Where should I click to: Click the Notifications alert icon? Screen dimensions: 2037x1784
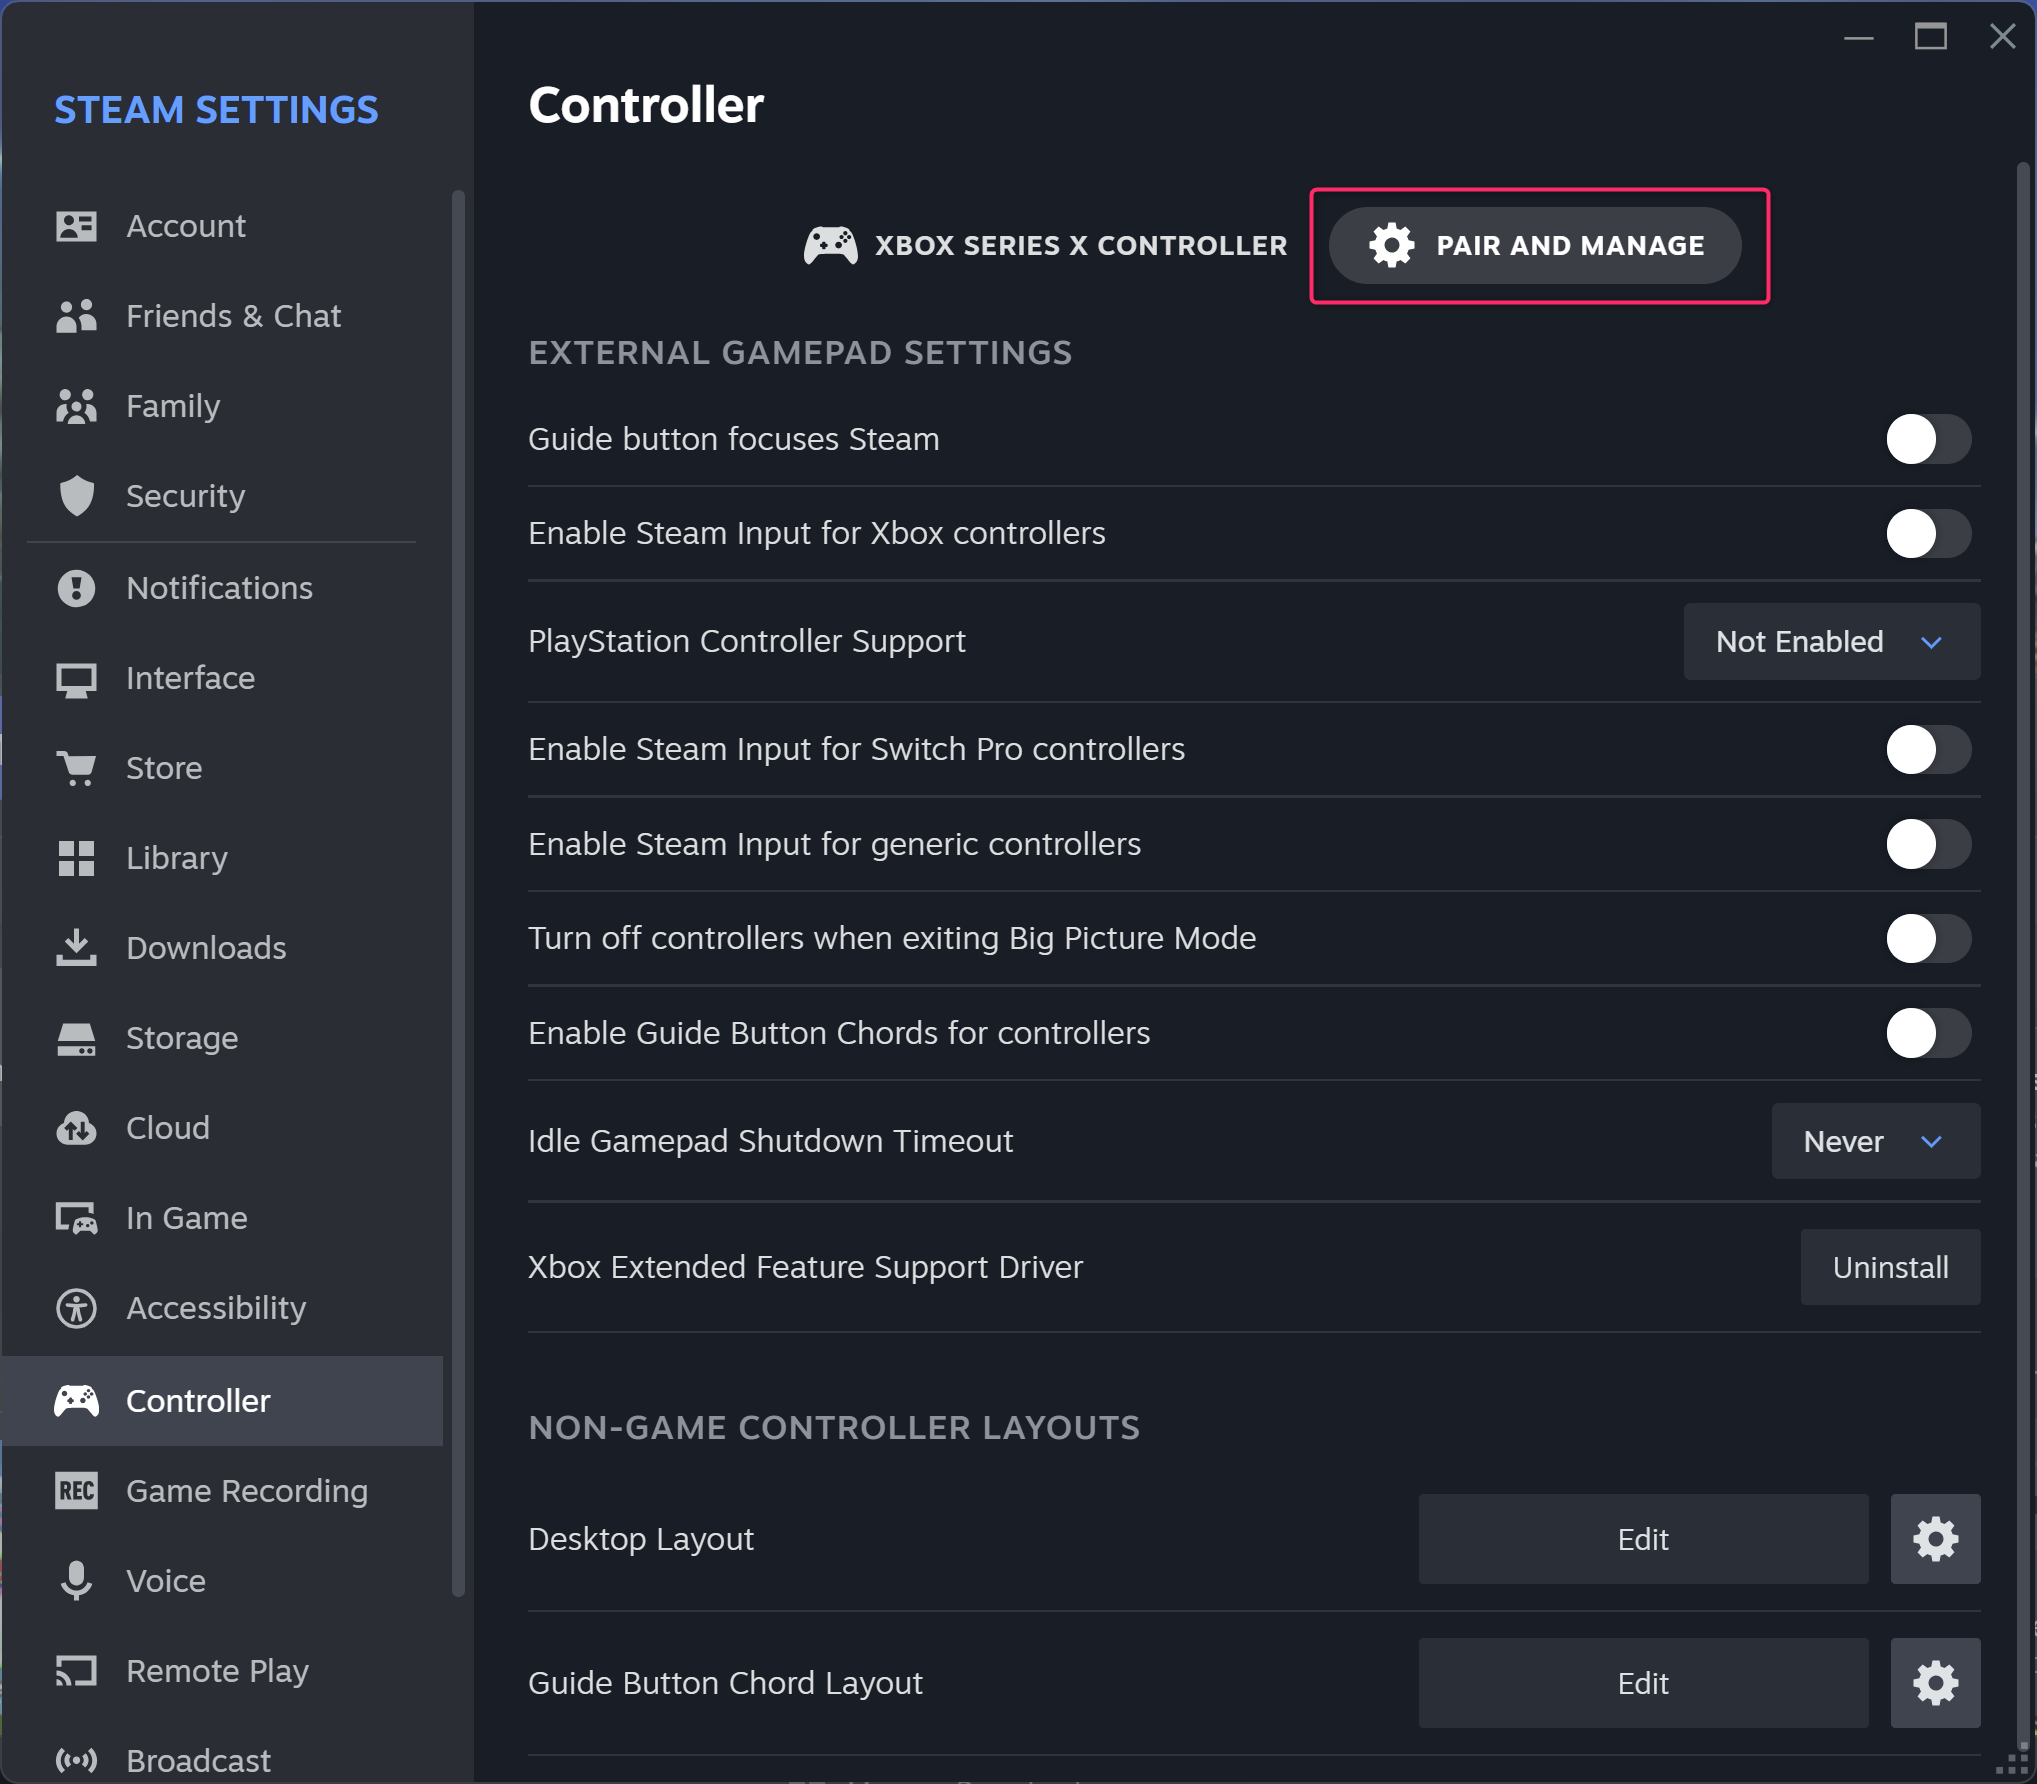[76, 588]
